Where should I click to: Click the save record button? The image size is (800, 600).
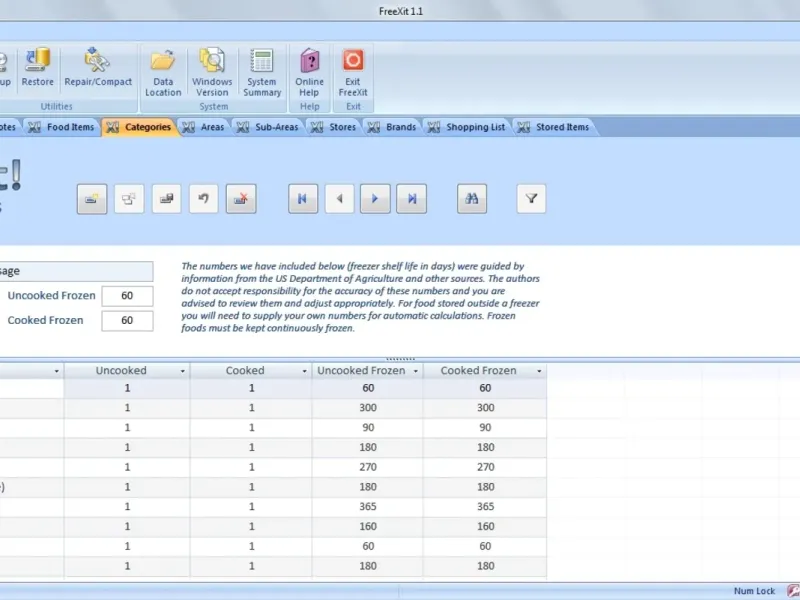point(166,199)
